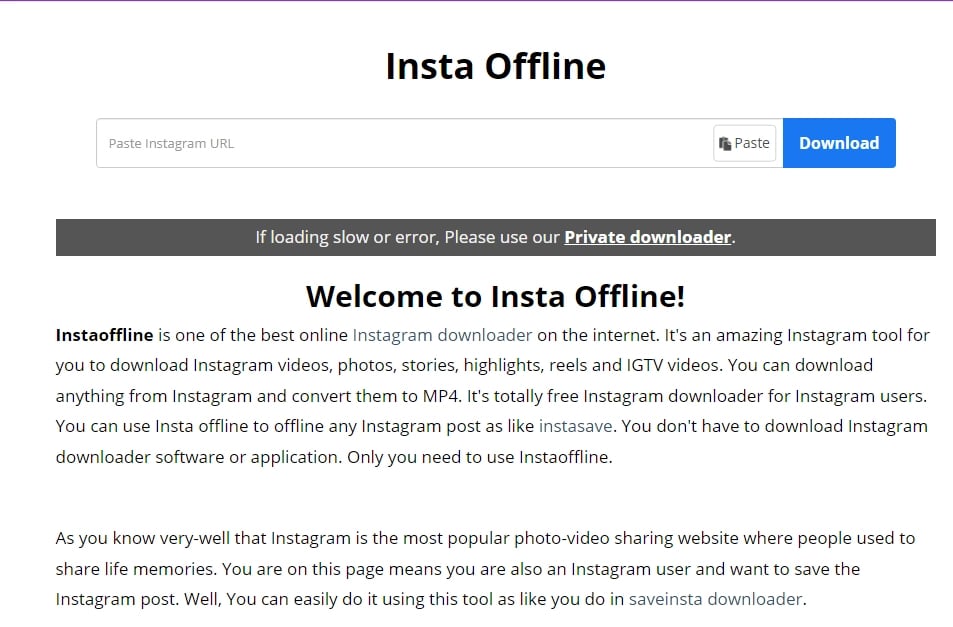Open the Private downloader link
Image resolution: width=953 pixels, height=627 pixels.
[647, 237]
